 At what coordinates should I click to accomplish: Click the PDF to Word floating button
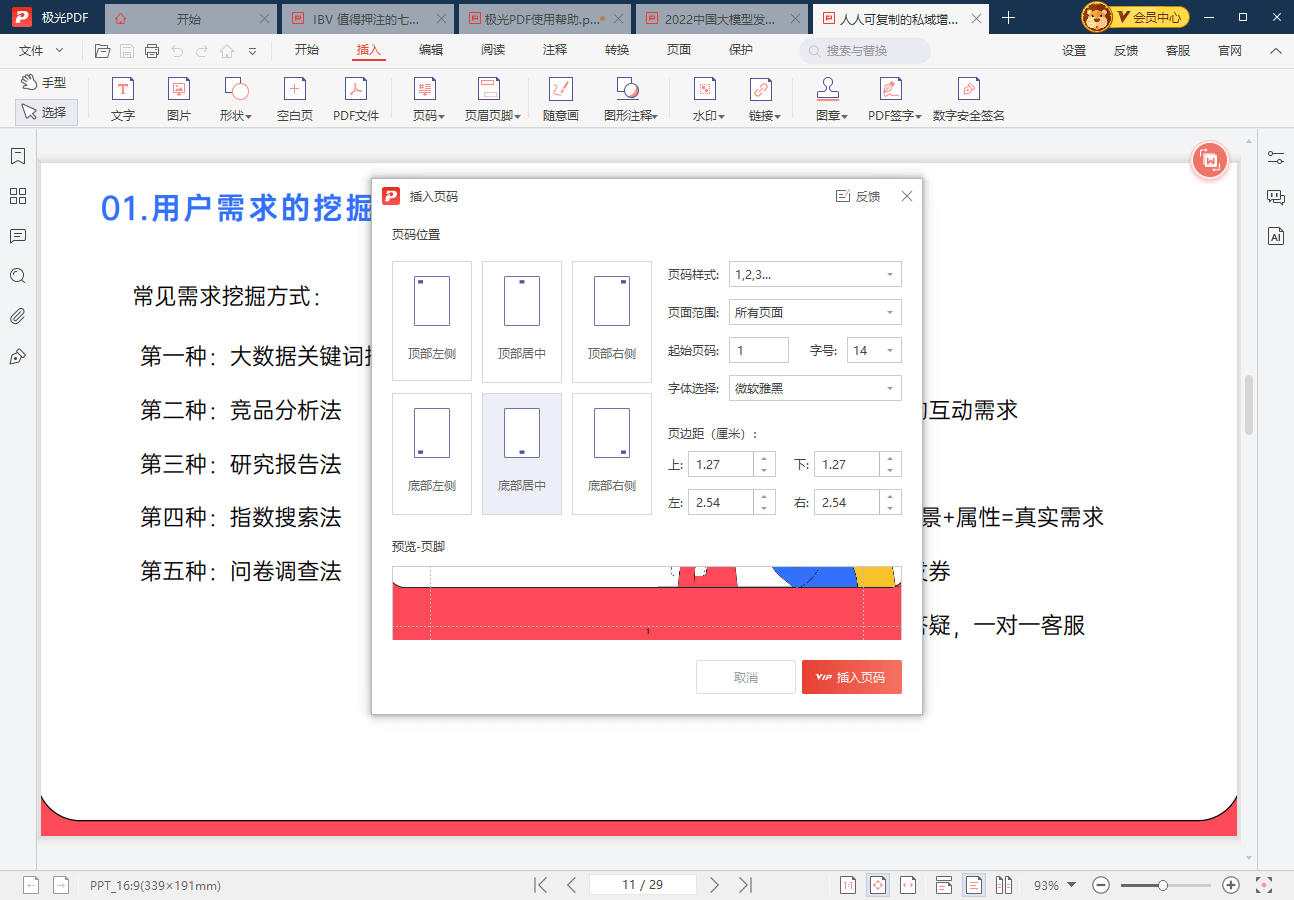pos(1210,160)
